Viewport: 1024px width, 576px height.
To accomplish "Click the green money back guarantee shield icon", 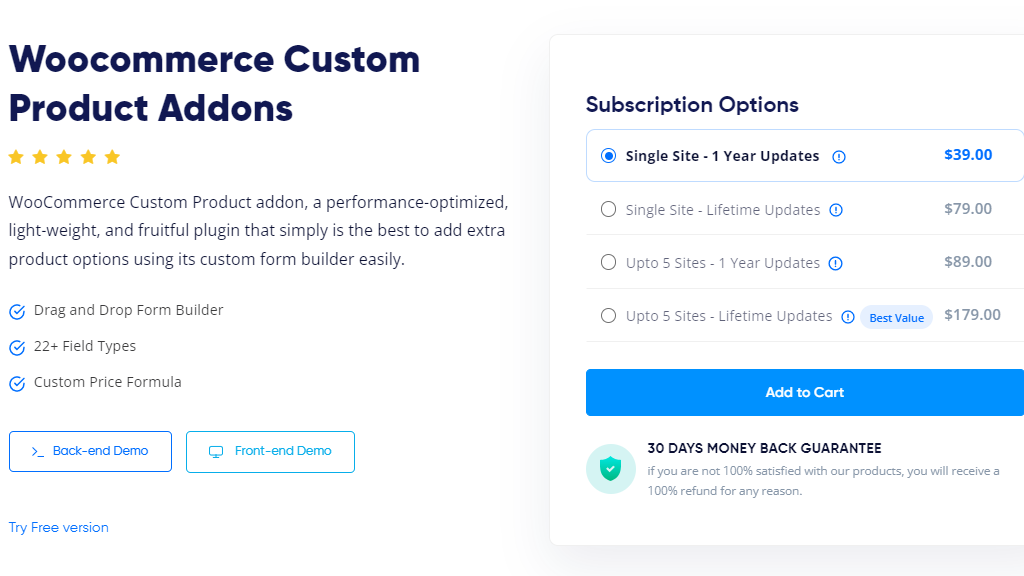I will click(x=611, y=469).
